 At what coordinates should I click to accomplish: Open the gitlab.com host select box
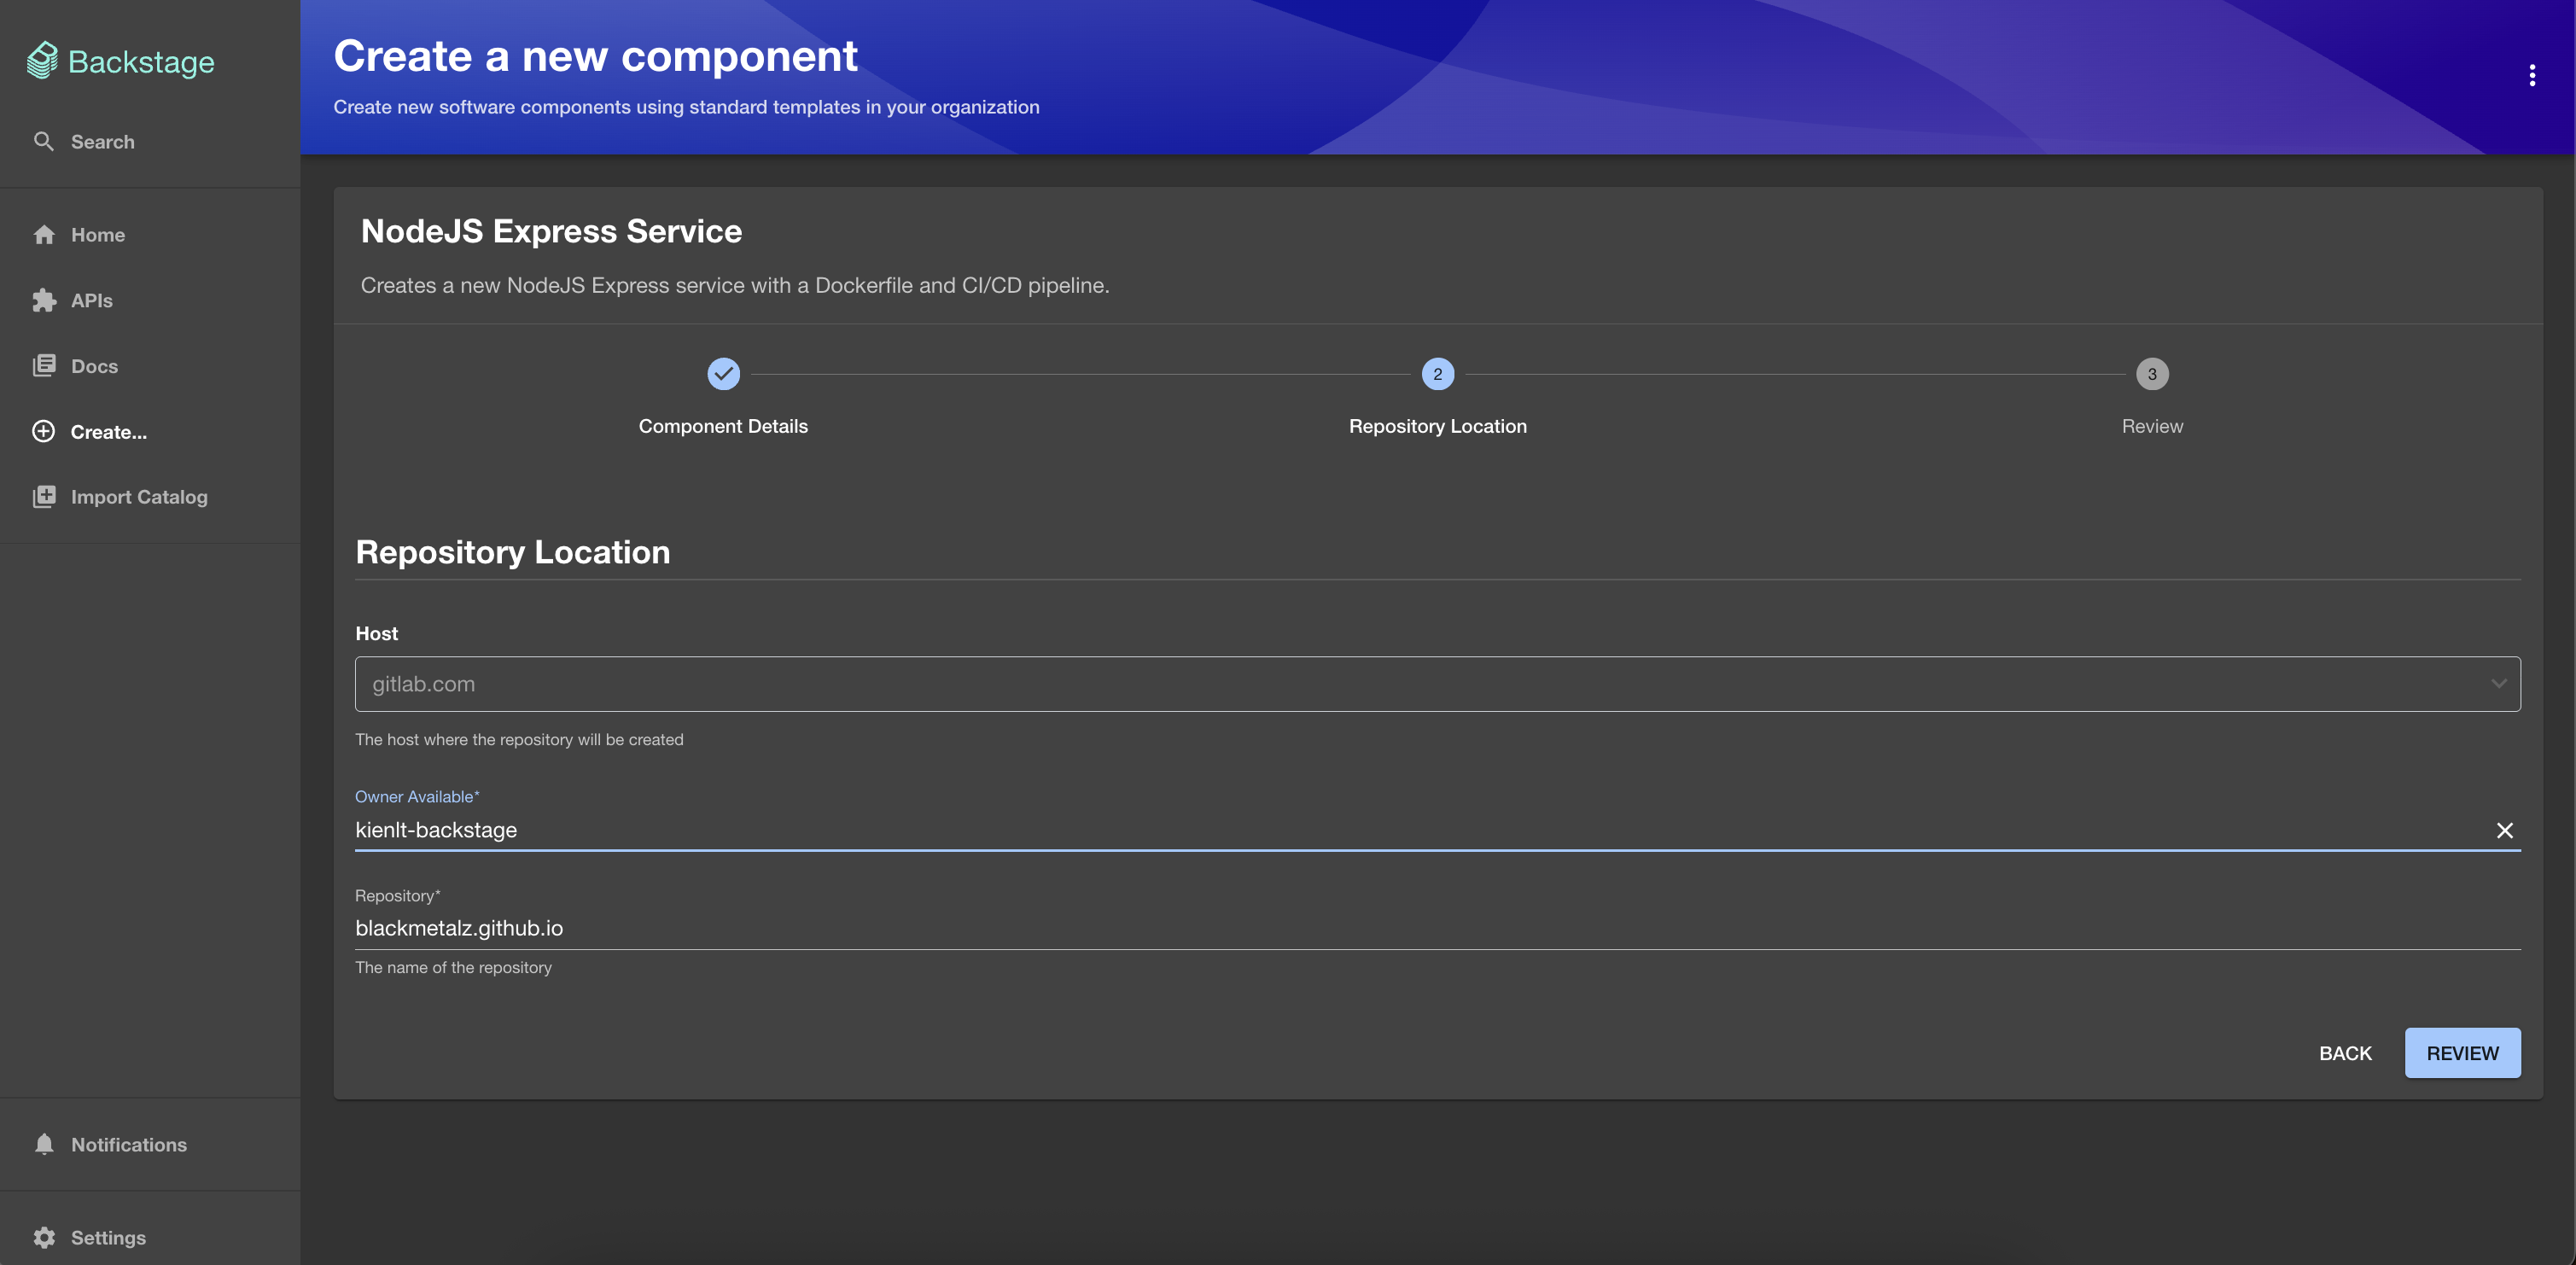point(1400,684)
